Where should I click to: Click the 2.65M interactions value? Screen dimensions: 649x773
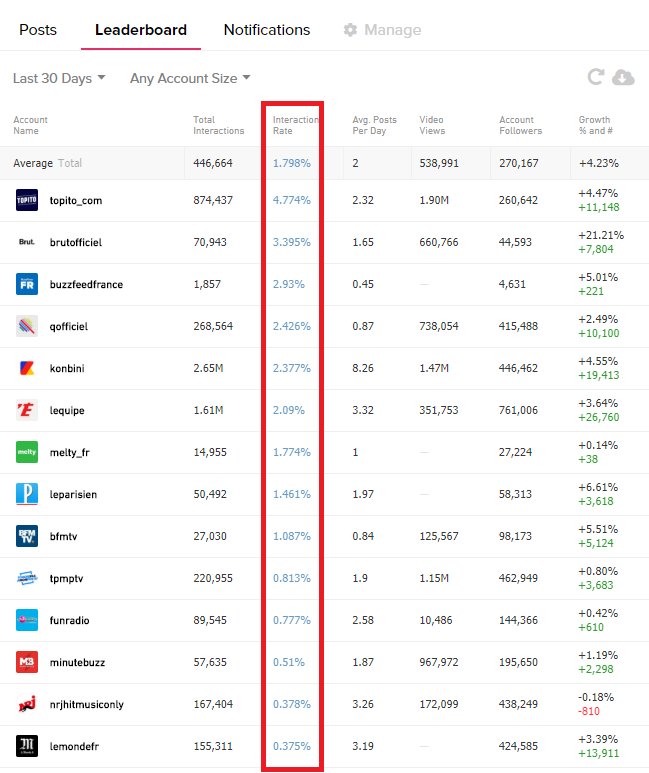tap(208, 368)
